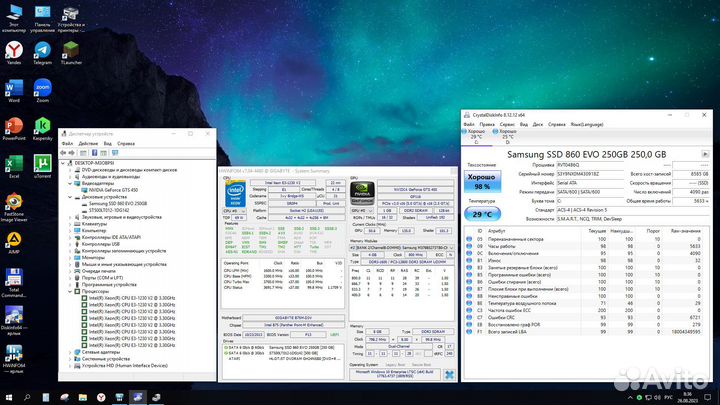Open taskbar search magnifier

(27, 397)
